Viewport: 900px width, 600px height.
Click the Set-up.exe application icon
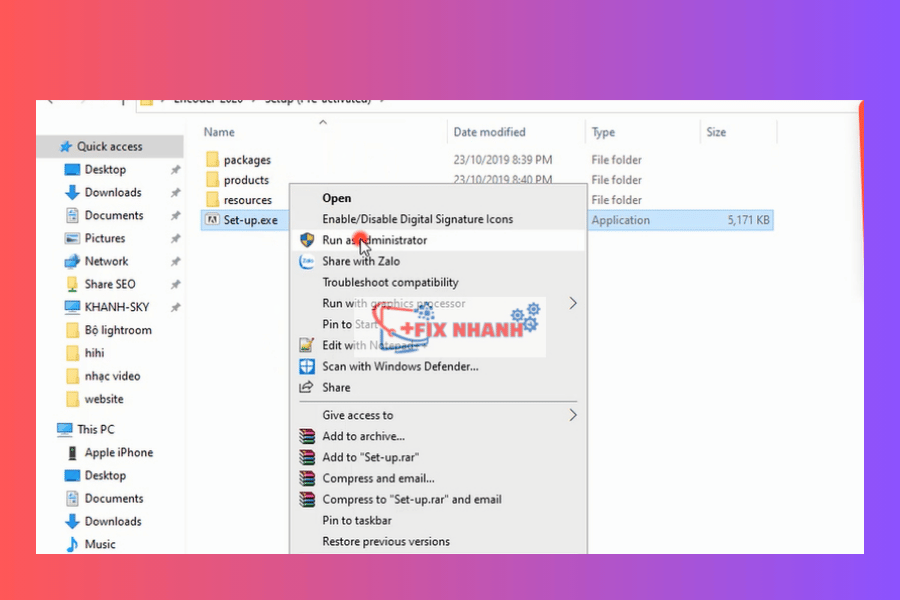211,220
